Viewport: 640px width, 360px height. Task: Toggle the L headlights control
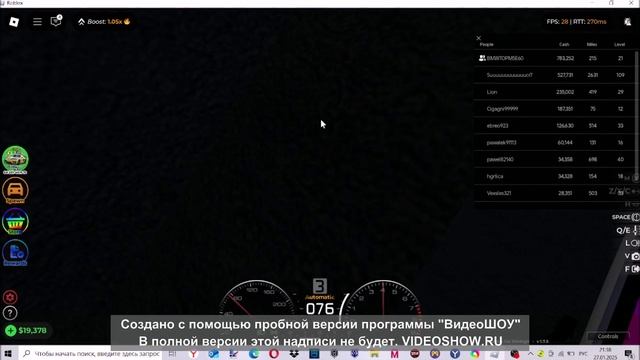point(632,243)
